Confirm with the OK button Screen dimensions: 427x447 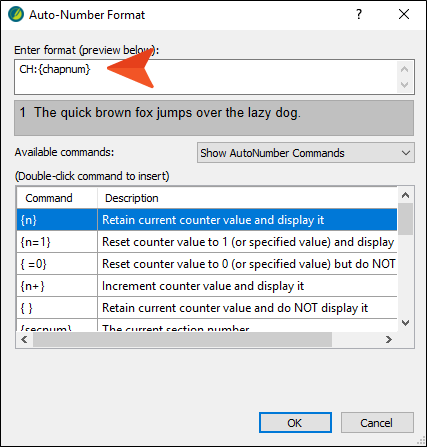tap(295, 423)
